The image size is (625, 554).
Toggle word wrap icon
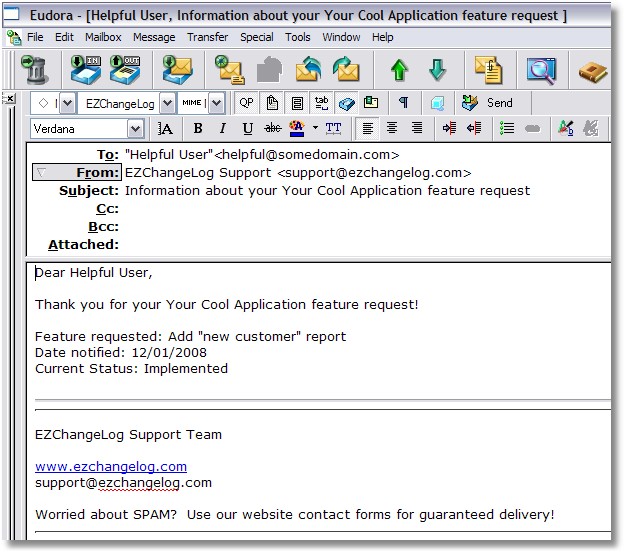(x=297, y=103)
